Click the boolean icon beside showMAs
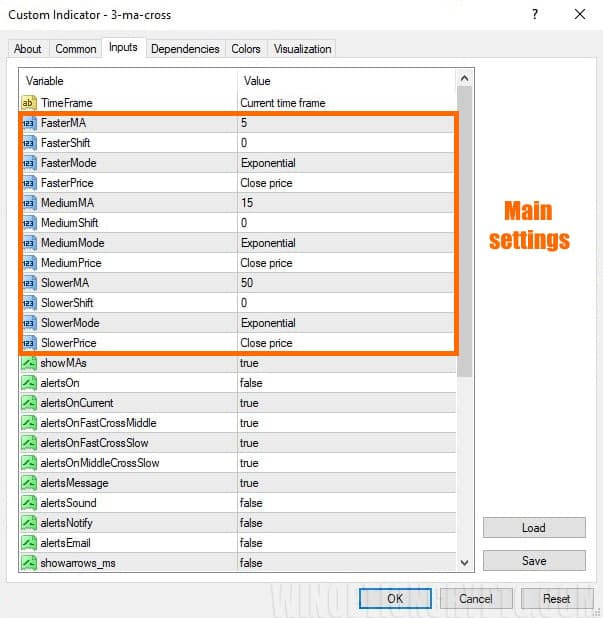 pyautogui.click(x=29, y=363)
